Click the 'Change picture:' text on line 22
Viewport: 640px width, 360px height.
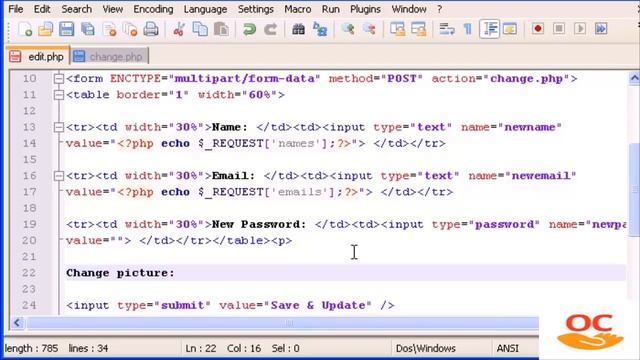(120, 273)
